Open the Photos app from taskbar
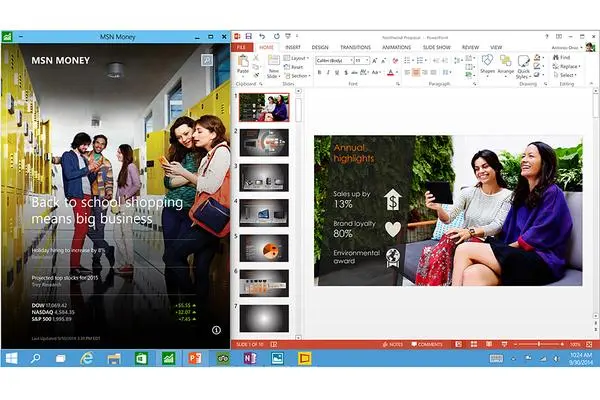The width and height of the screenshot is (600, 400). tap(277, 358)
